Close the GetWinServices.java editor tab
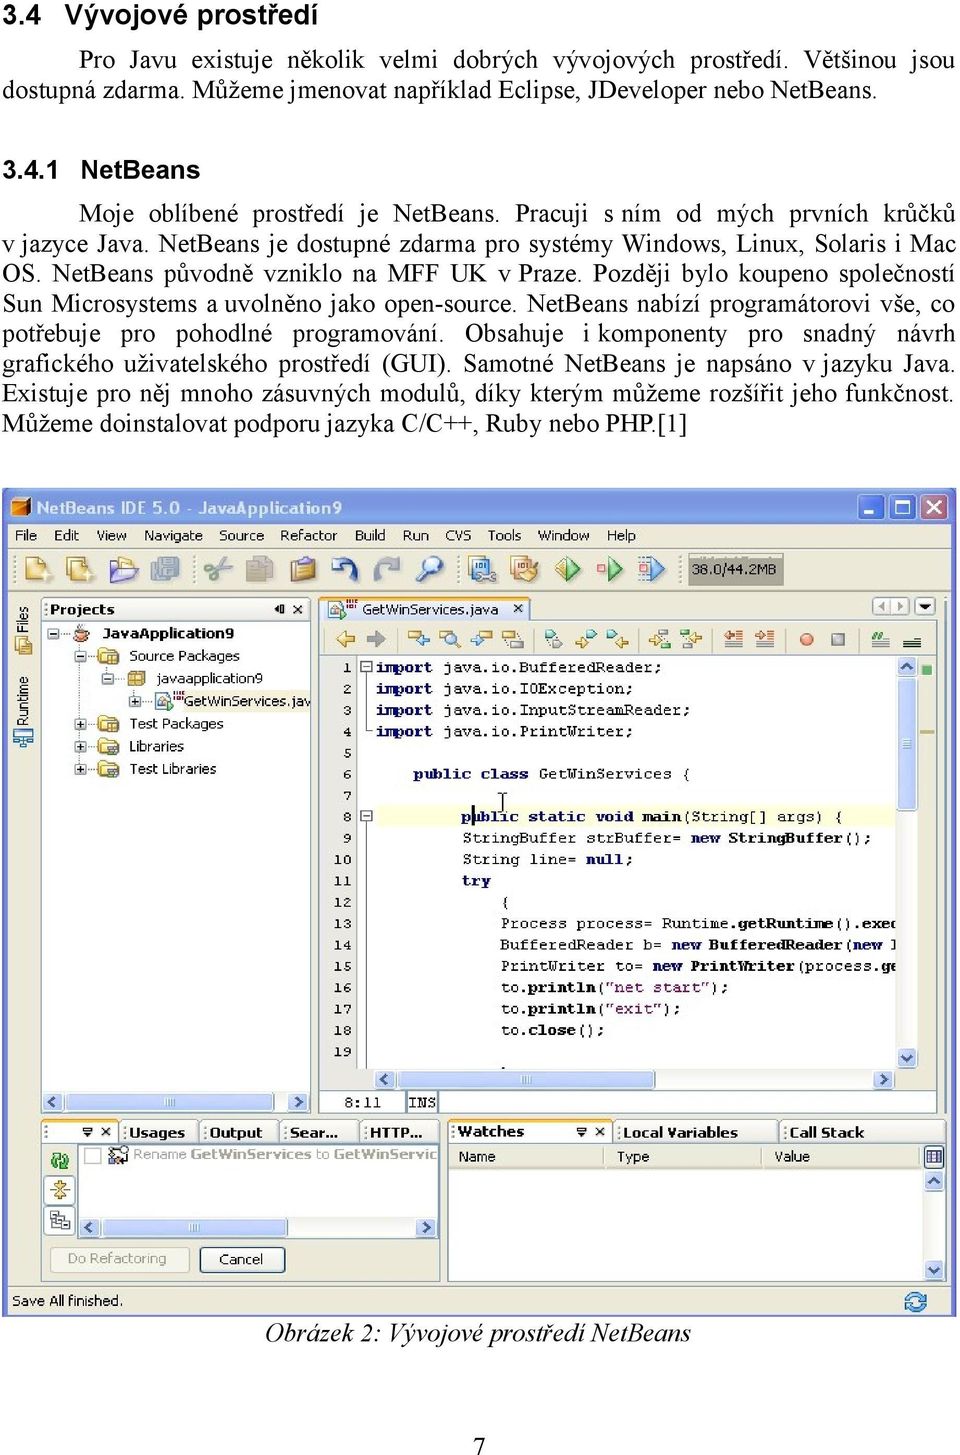This screenshot has width=960, height=1455. 518,608
